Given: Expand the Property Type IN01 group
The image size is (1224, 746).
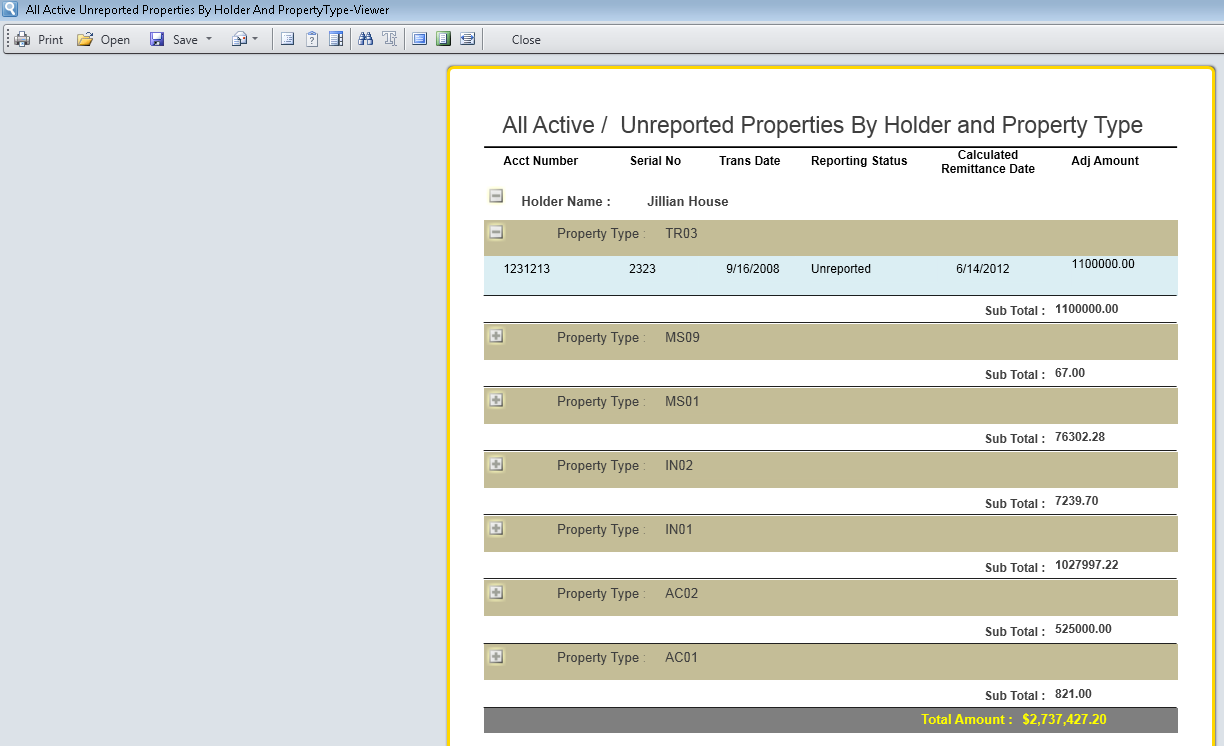Looking at the screenshot, I should [496, 528].
